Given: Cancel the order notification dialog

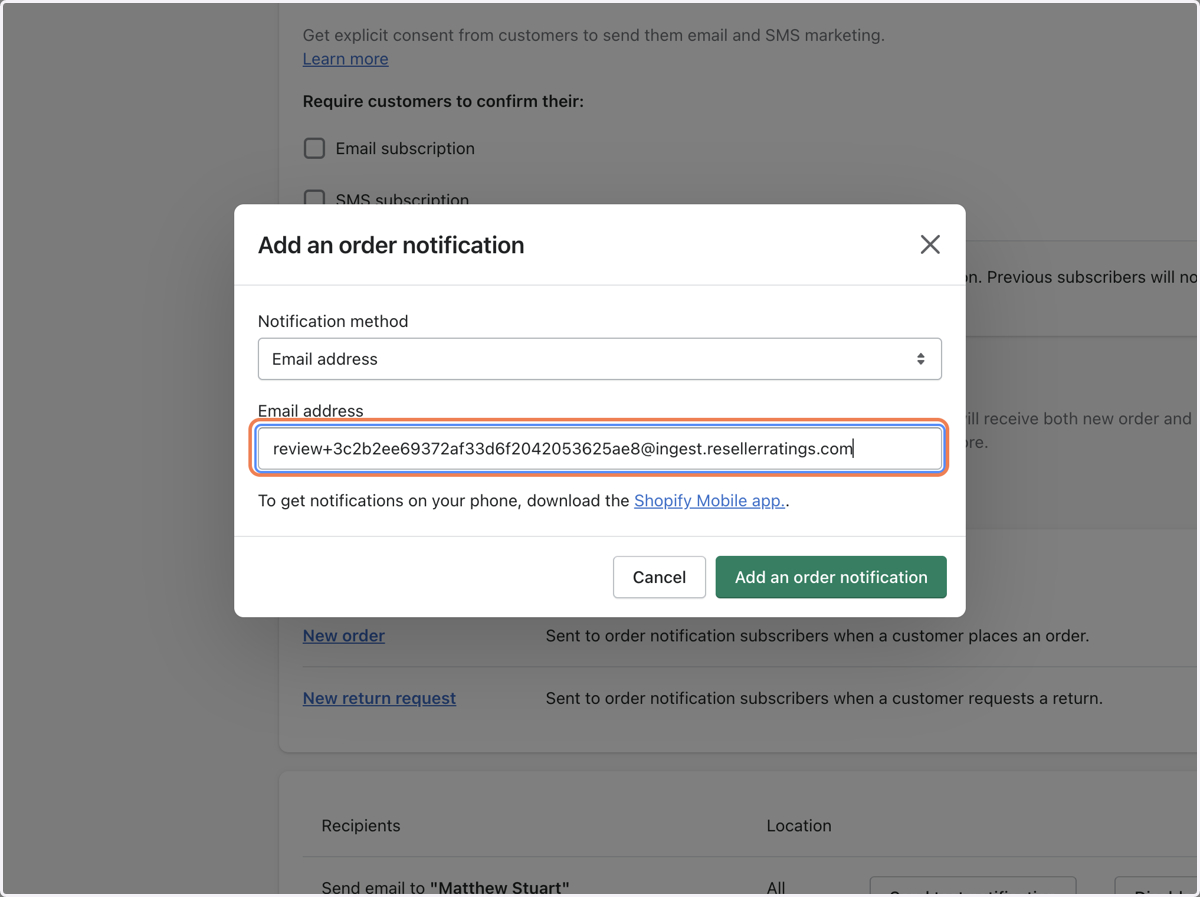Looking at the screenshot, I should point(659,577).
